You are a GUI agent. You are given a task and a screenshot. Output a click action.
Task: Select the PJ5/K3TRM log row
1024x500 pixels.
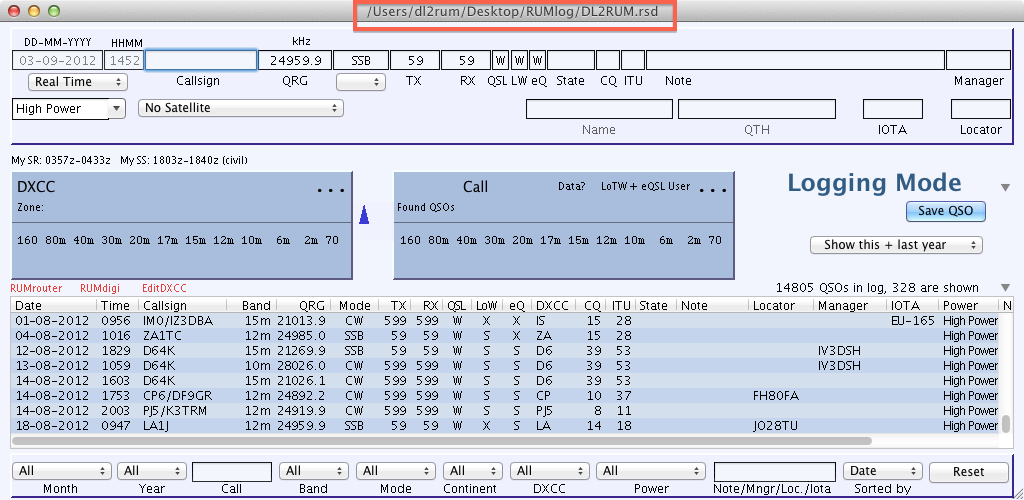[x=505, y=411]
